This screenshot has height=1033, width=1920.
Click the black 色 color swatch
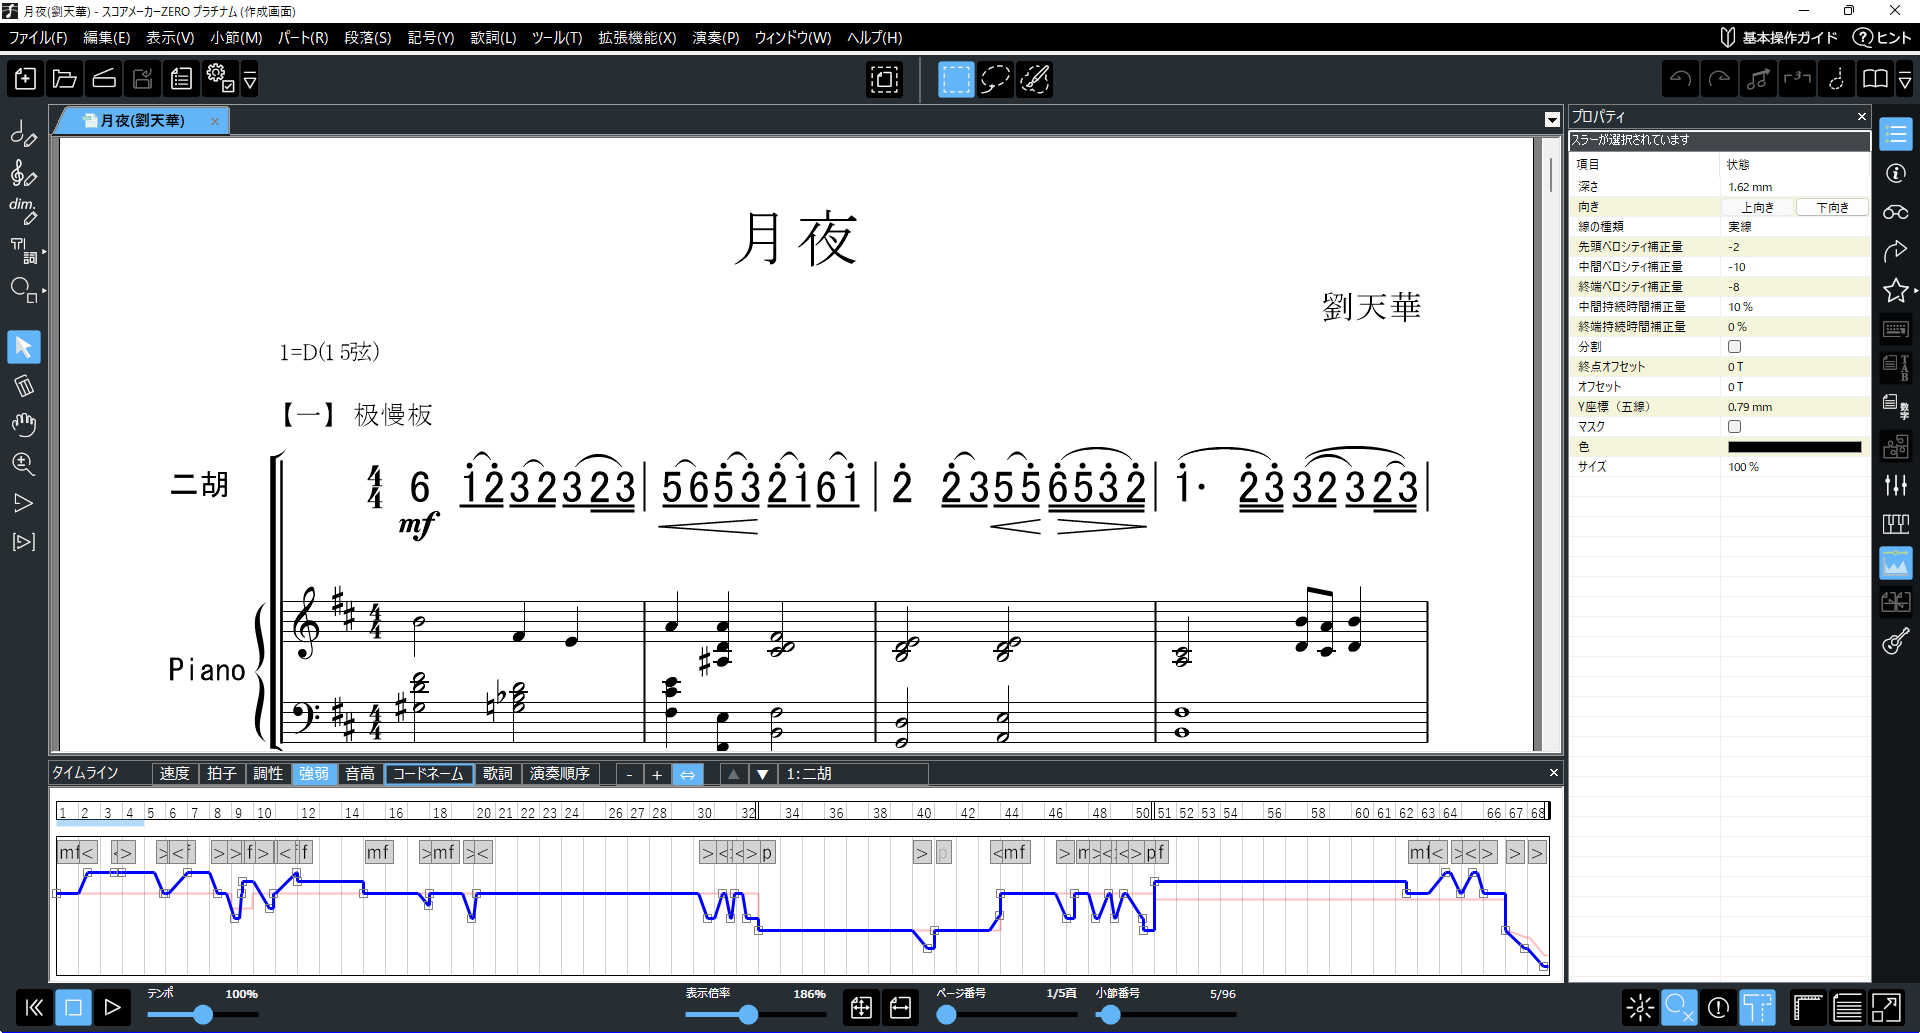(x=1794, y=447)
